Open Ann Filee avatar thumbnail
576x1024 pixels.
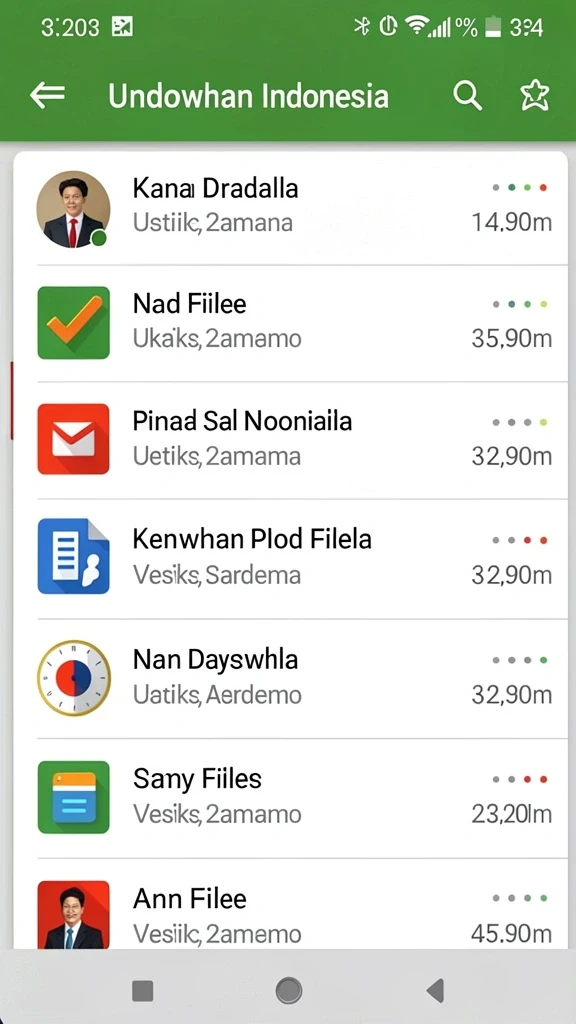point(73,914)
